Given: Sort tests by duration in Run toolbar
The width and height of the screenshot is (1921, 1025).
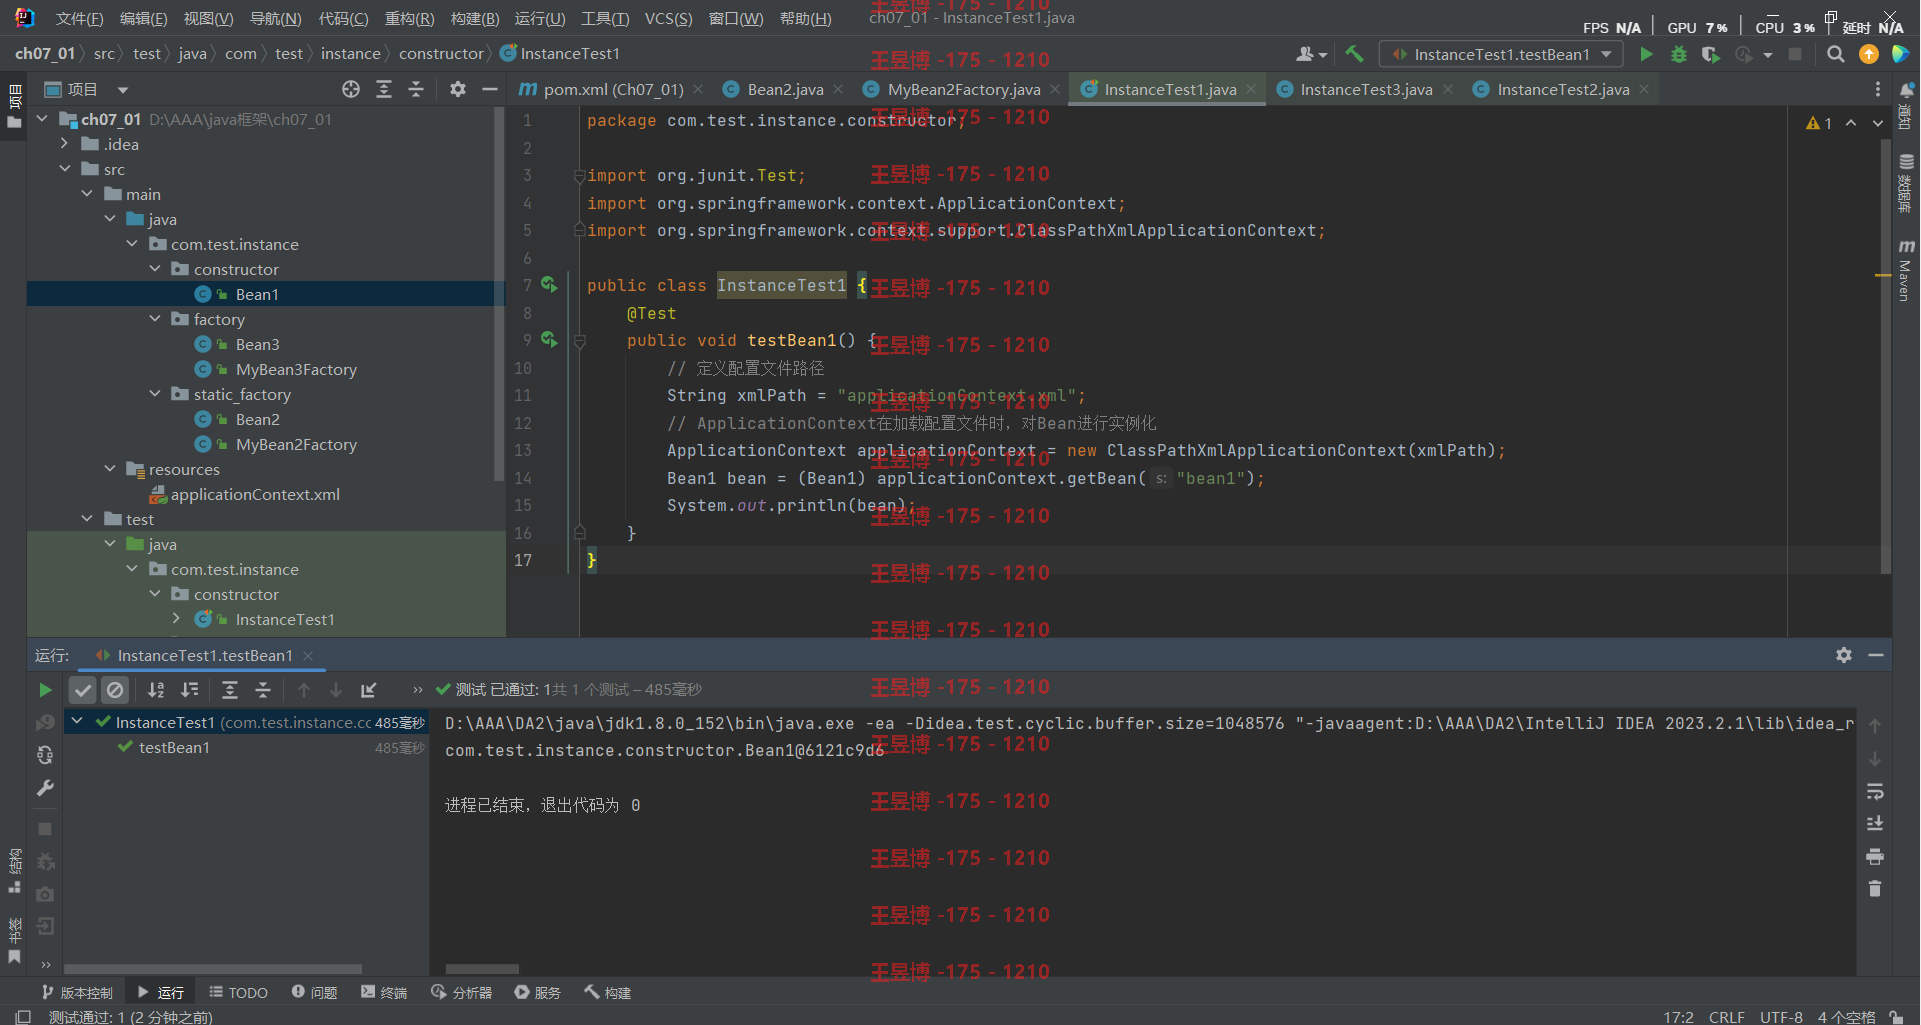Looking at the screenshot, I should pos(189,690).
